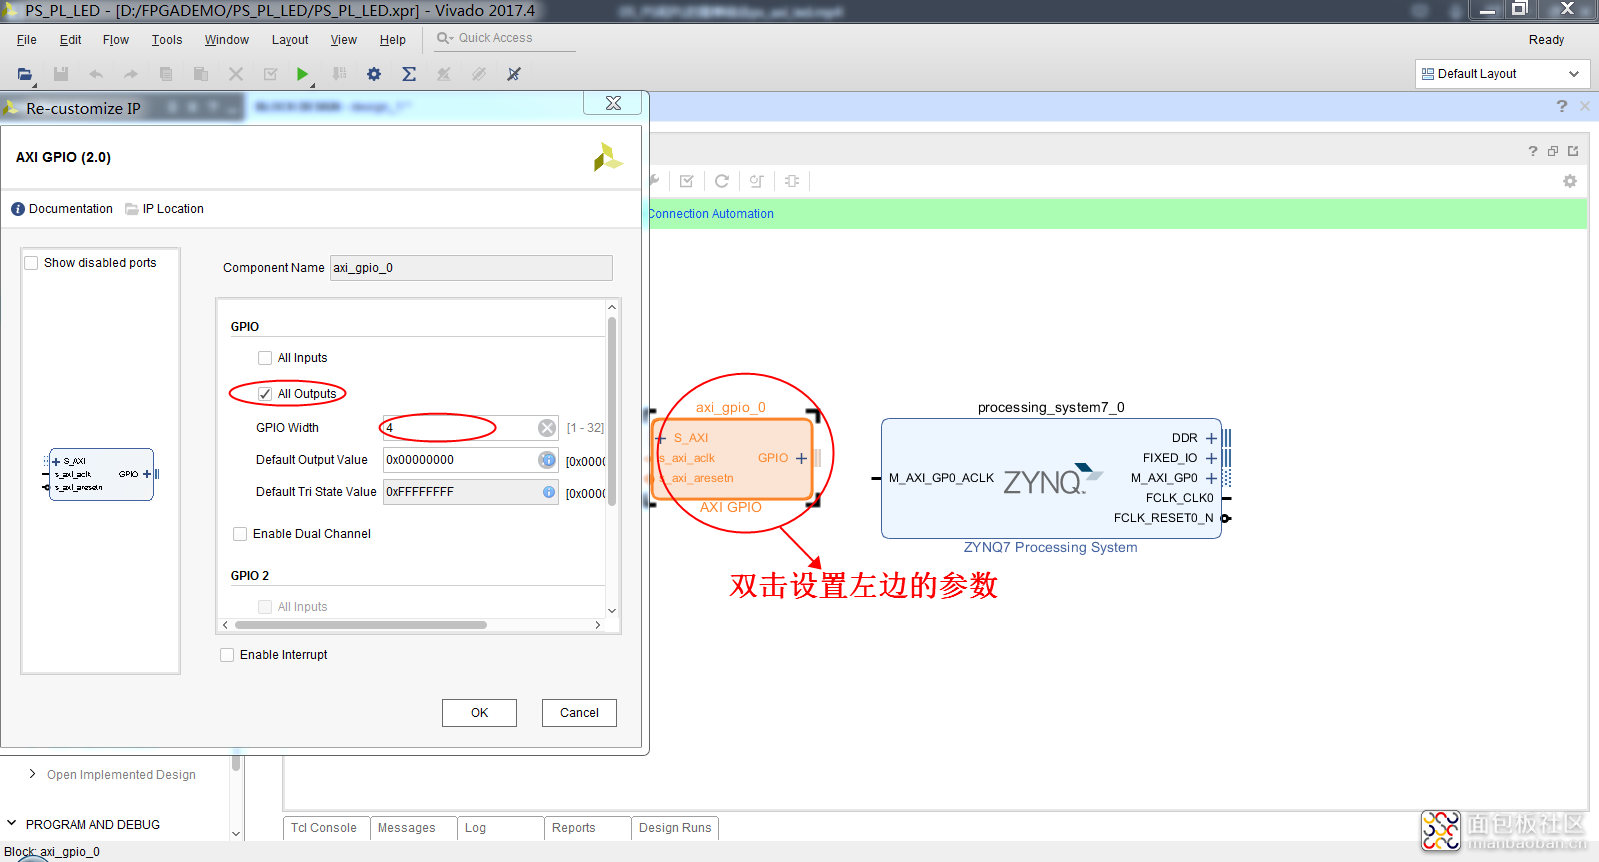Enable the All Inputs checkbox under GPIO
The height and width of the screenshot is (862, 1599).
[x=265, y=358]
